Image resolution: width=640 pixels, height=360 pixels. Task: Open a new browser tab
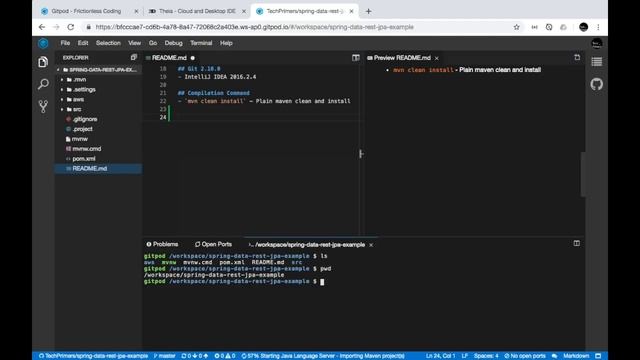[368, 11]
